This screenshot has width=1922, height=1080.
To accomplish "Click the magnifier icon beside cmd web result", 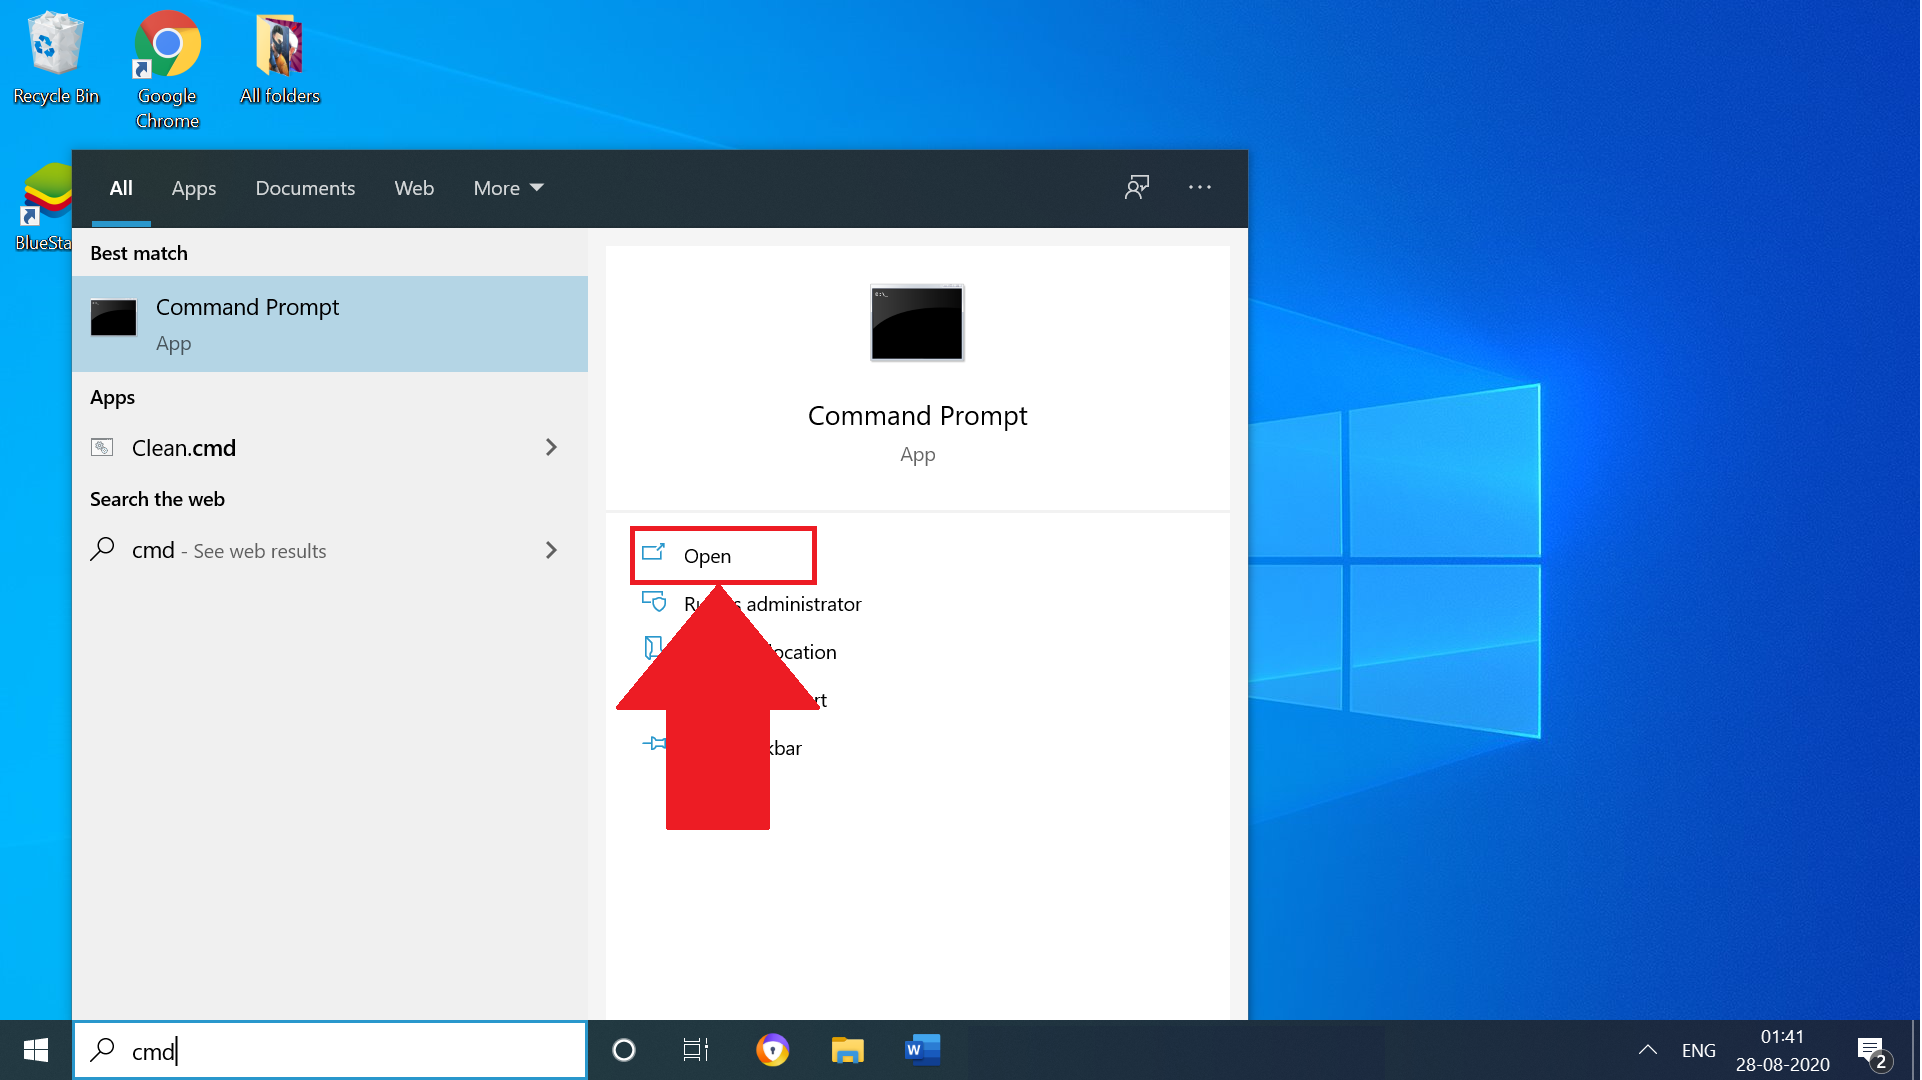I will tap(102, 549).
